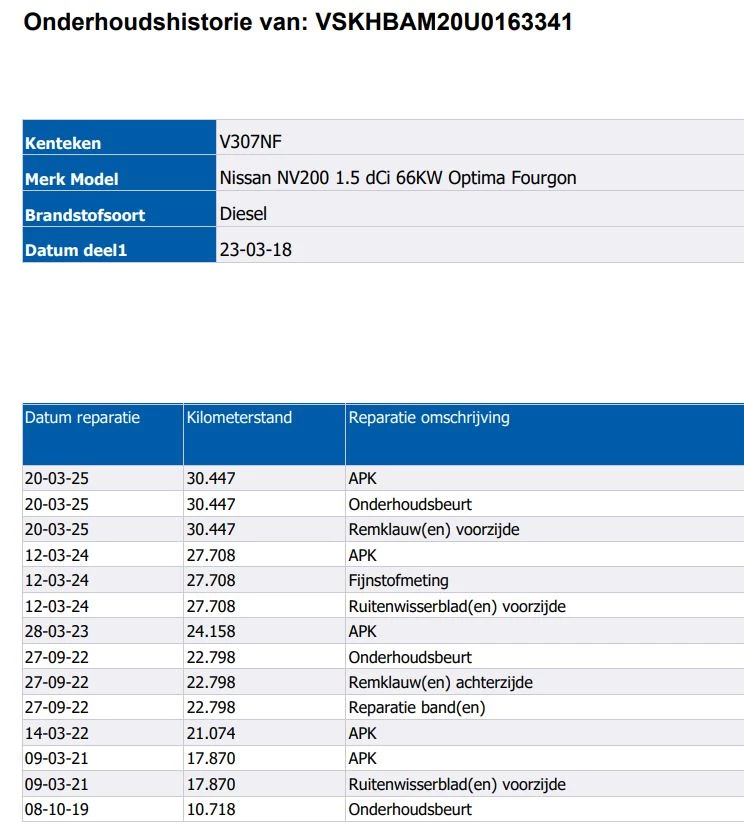Image resolution: width=744 pixels, height=831 pixels.
Task: Select the Kilometerstand column header
Action: tap(239, 418)
